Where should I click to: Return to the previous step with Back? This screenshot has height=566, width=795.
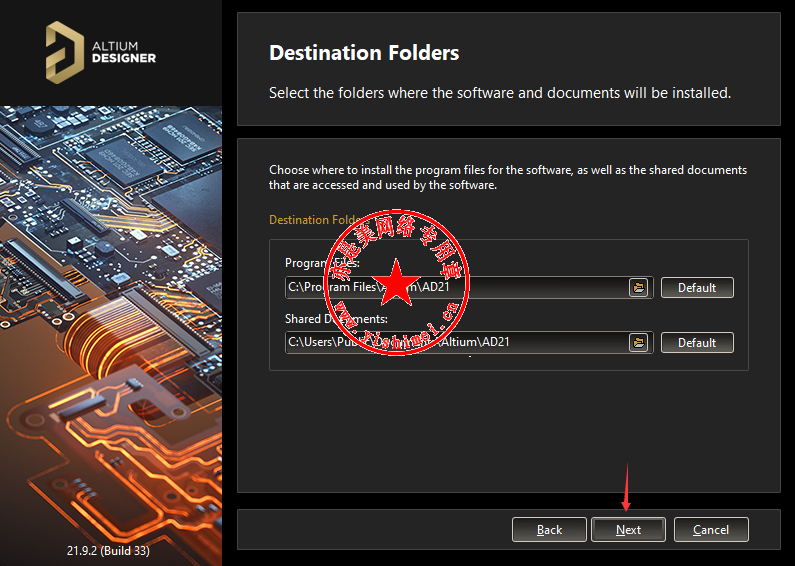(549, 529)
